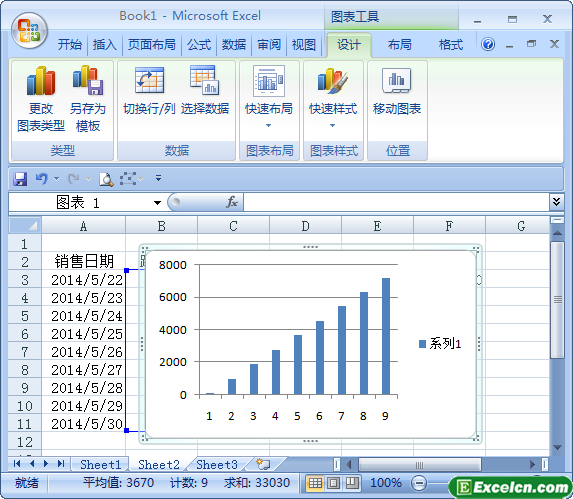Click the Insert Worksheet tab icon

point(263,464)
